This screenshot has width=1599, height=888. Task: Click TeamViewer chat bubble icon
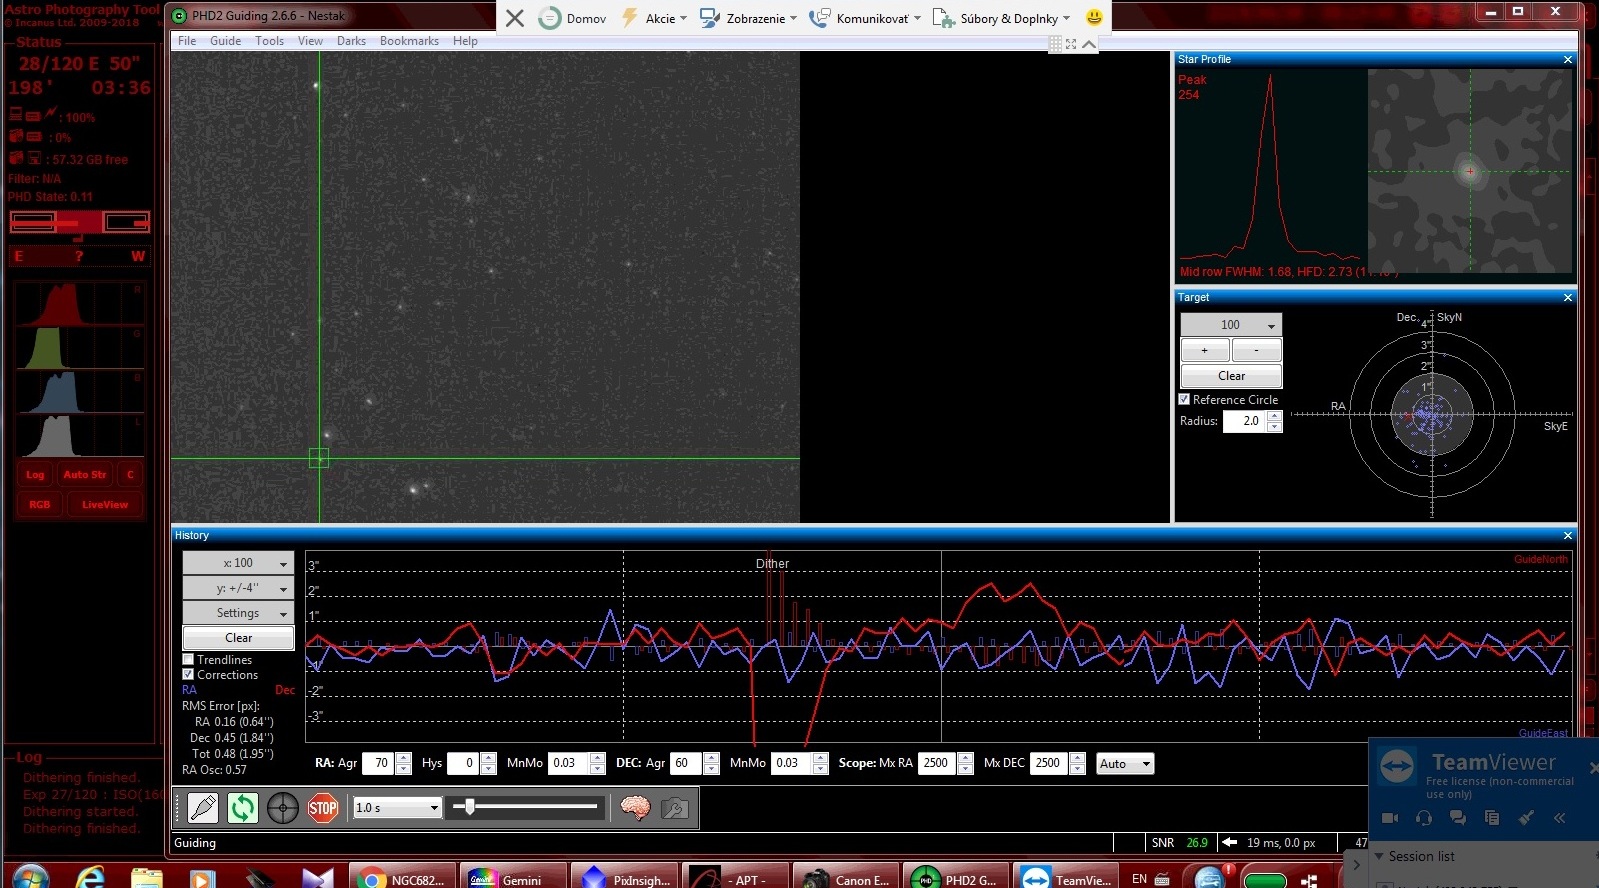(1458, 818)
